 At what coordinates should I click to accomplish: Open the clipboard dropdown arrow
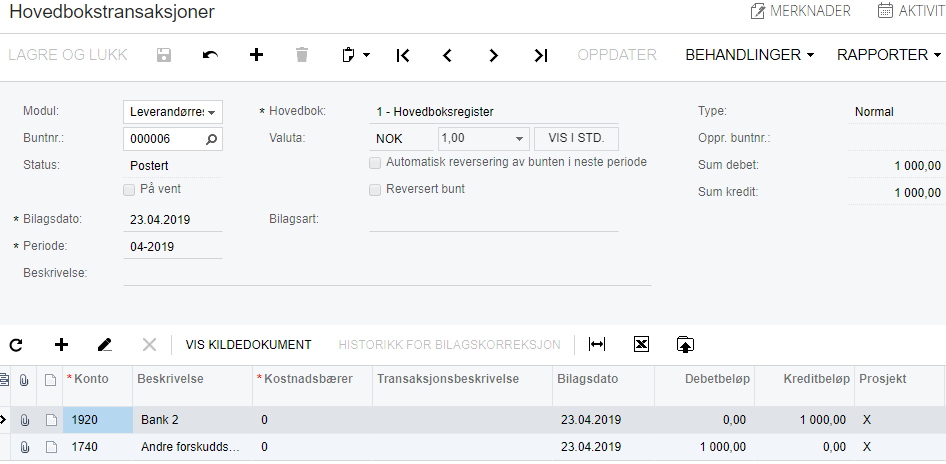pyautogui.click(x=367, y=56)
